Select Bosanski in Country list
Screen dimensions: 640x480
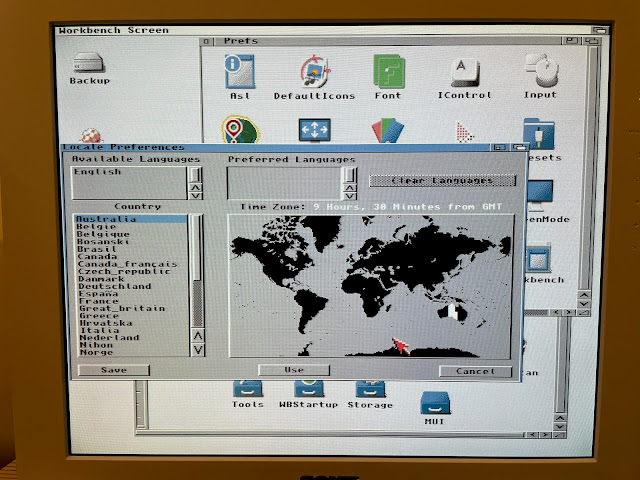(x=131, y=241)
